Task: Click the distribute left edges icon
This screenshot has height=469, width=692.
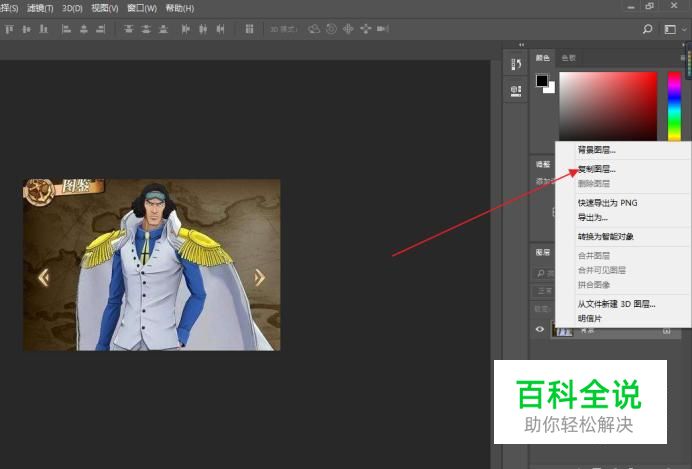Action: pyautogui.click(x=185, y=30)
